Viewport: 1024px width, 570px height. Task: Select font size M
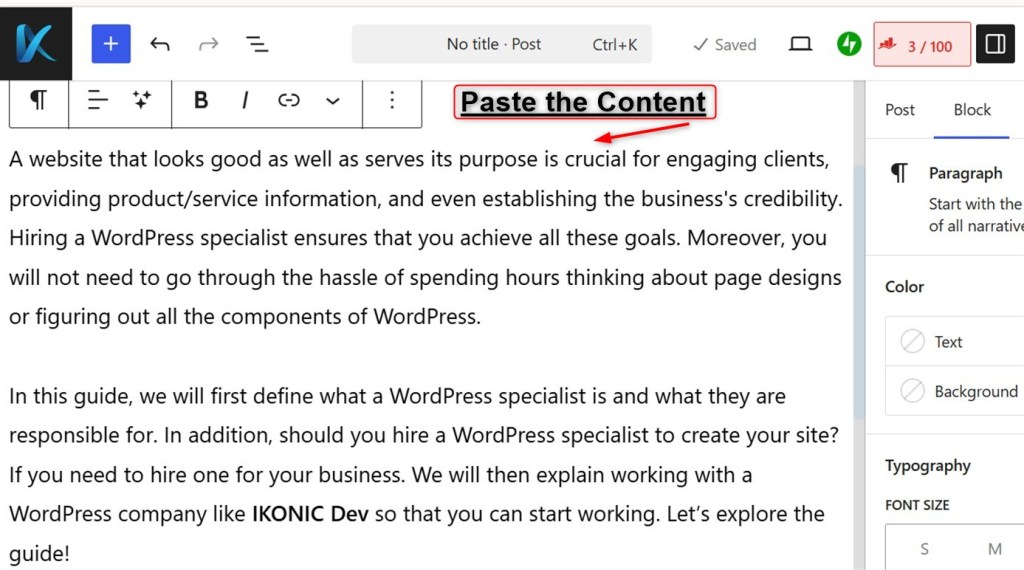(x=995, y=549)
